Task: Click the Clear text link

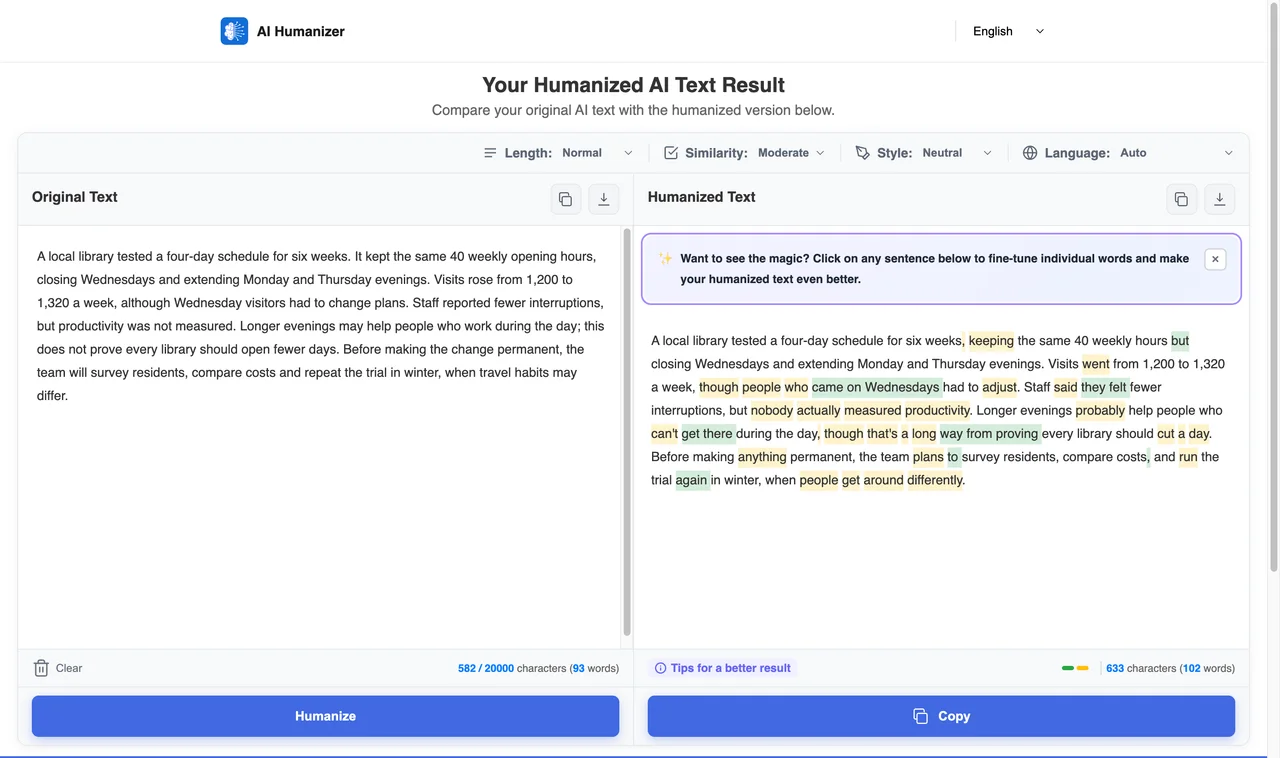Action: pos(69,668)
